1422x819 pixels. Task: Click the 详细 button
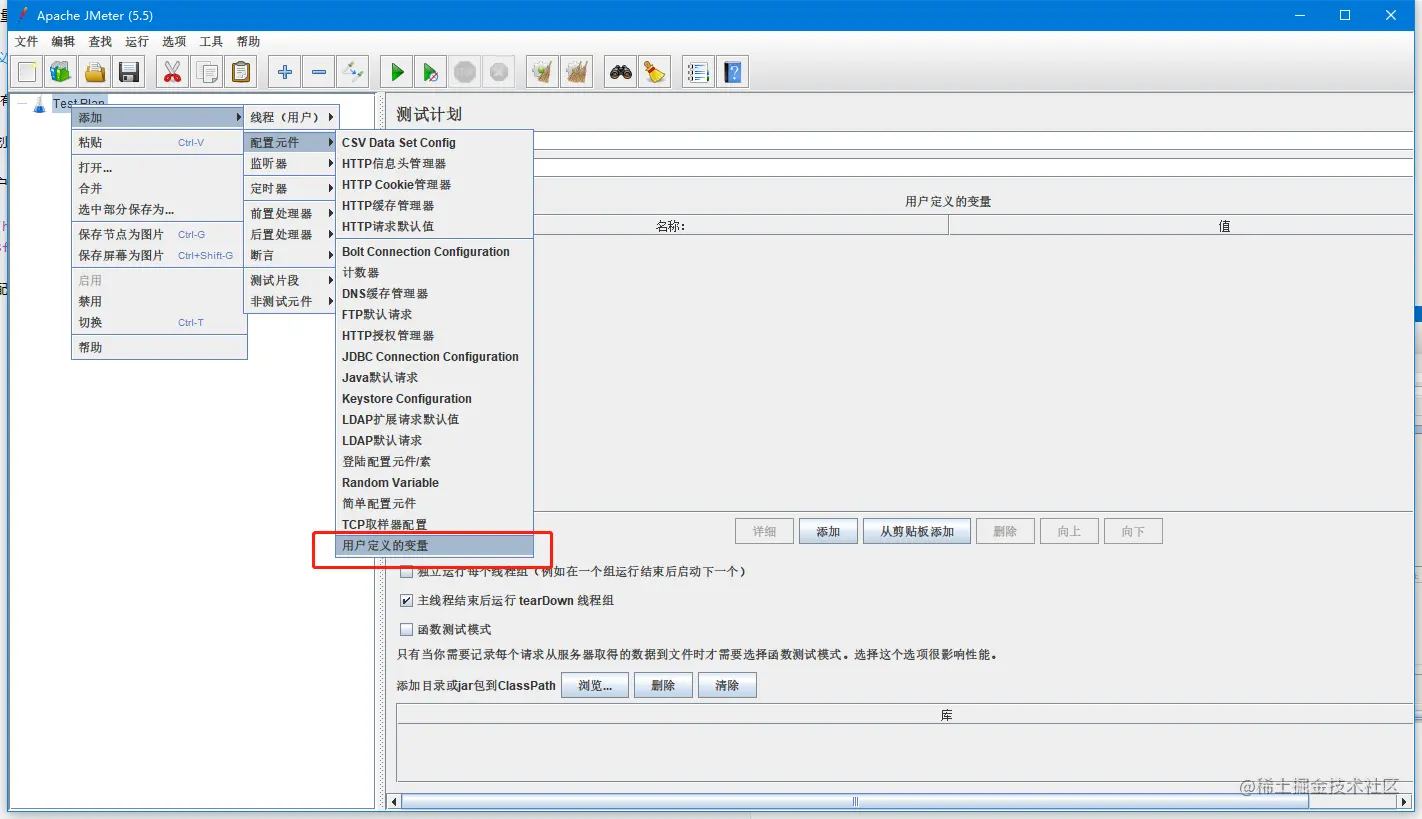(x=764, y=531)
